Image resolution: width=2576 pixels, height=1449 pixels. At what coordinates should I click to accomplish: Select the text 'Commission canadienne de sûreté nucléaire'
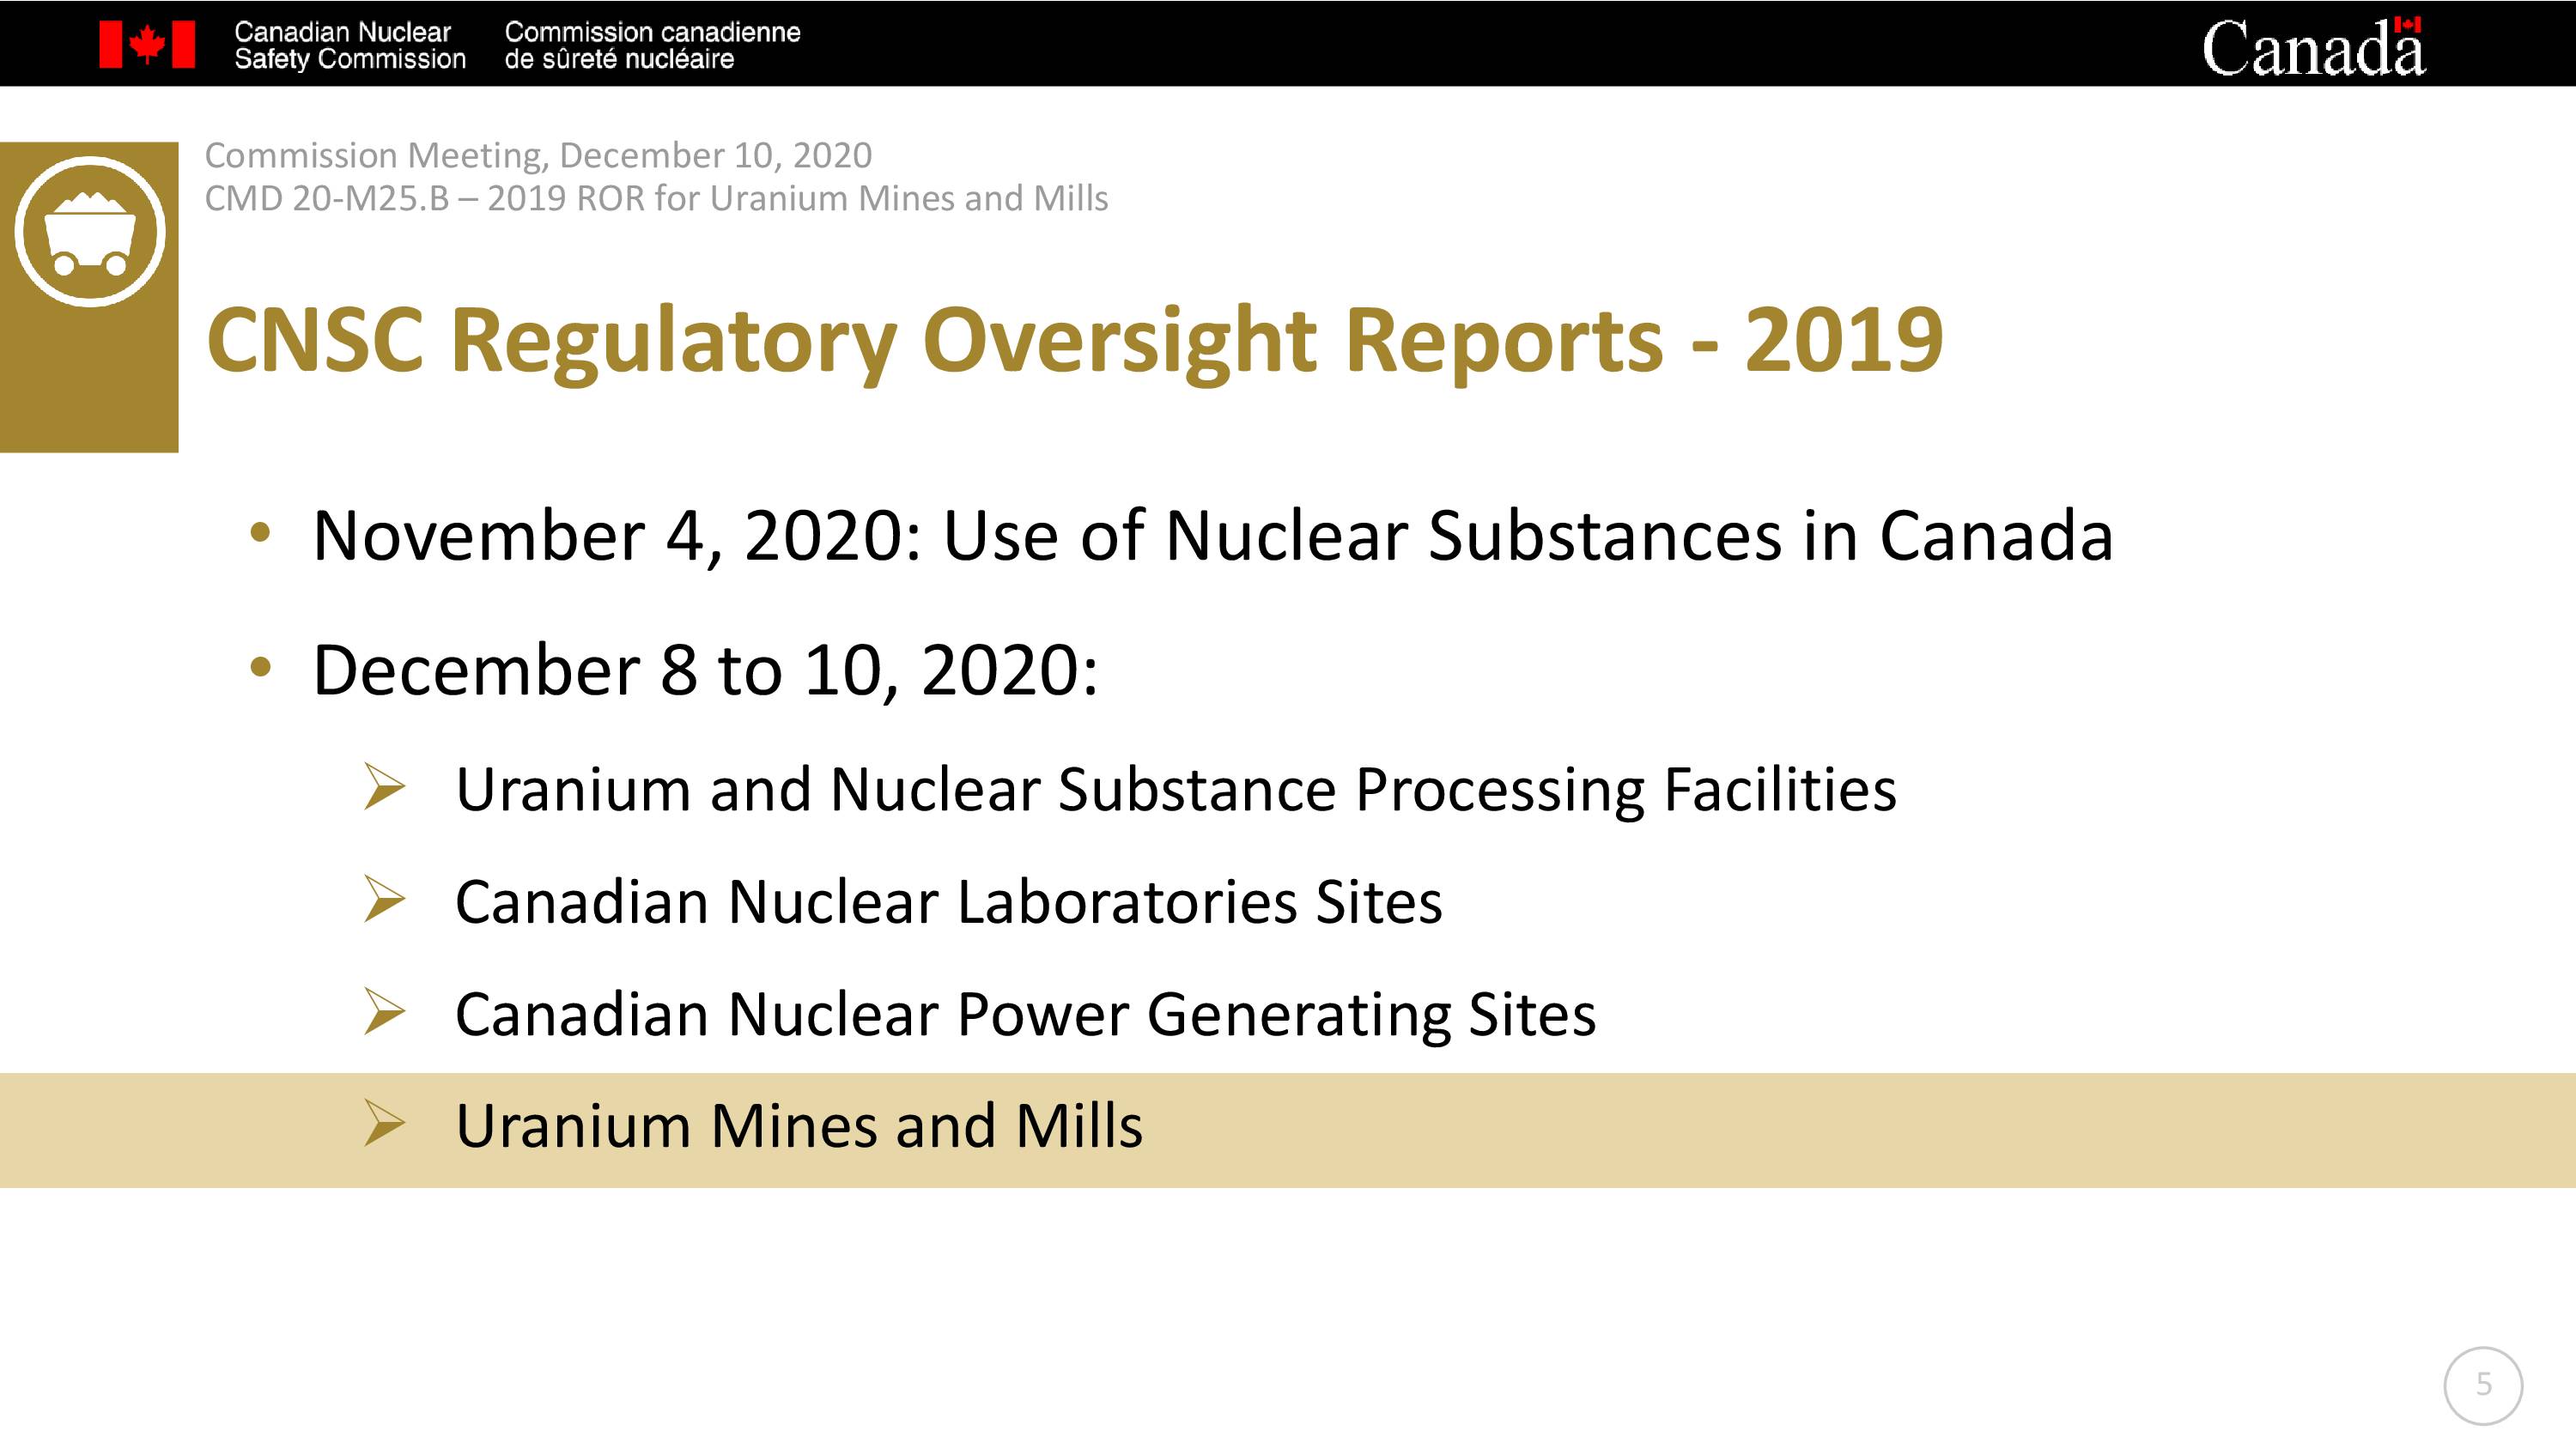point(652,45)
